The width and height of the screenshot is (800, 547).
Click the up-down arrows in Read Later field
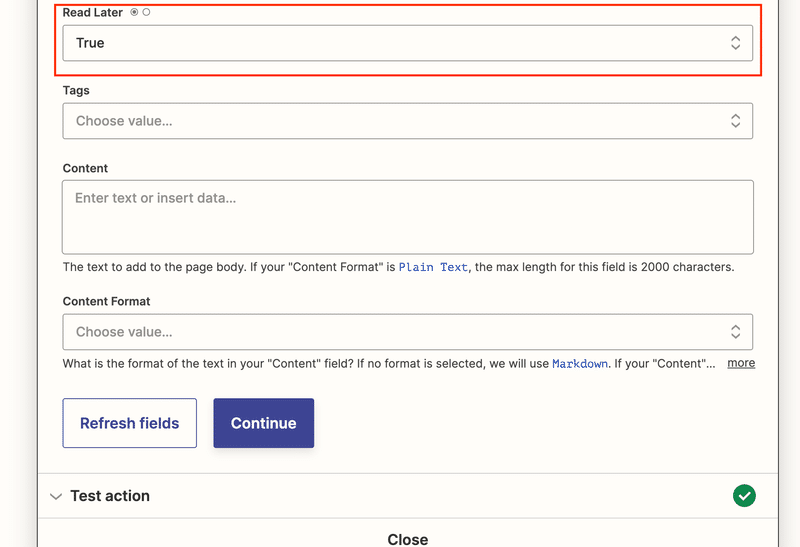(735, 43)
